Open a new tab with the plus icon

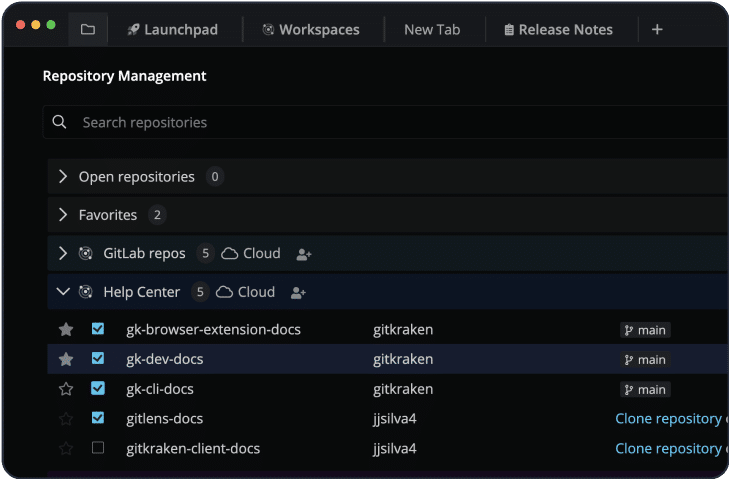click(x=657, y=29)
